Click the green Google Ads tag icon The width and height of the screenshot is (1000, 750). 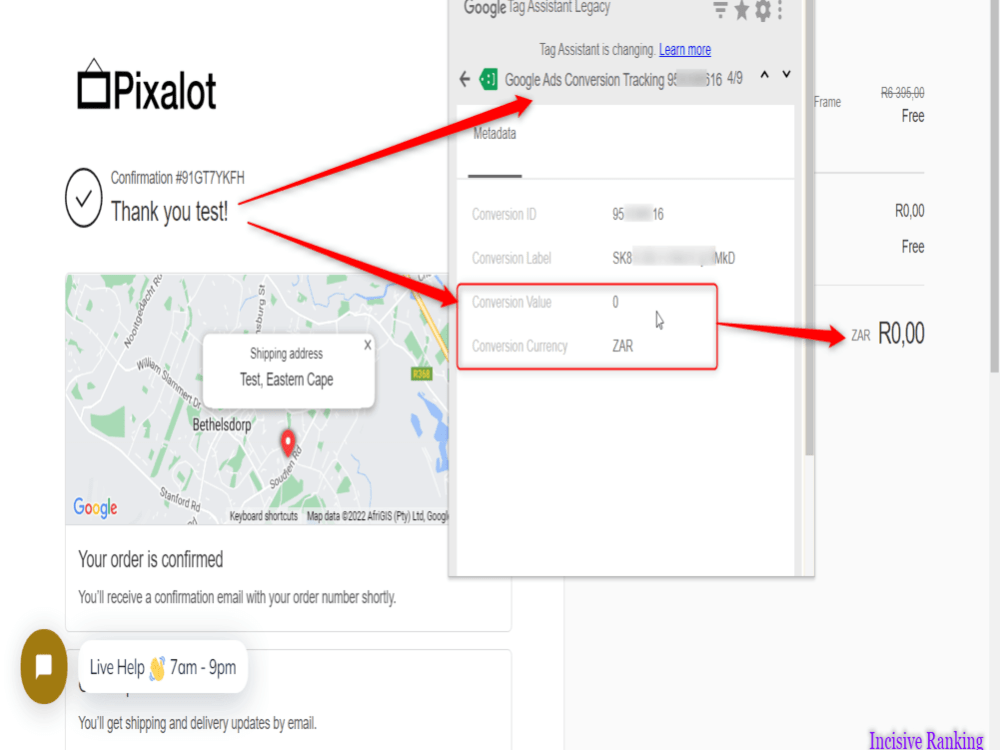click(x=489, y=79)
